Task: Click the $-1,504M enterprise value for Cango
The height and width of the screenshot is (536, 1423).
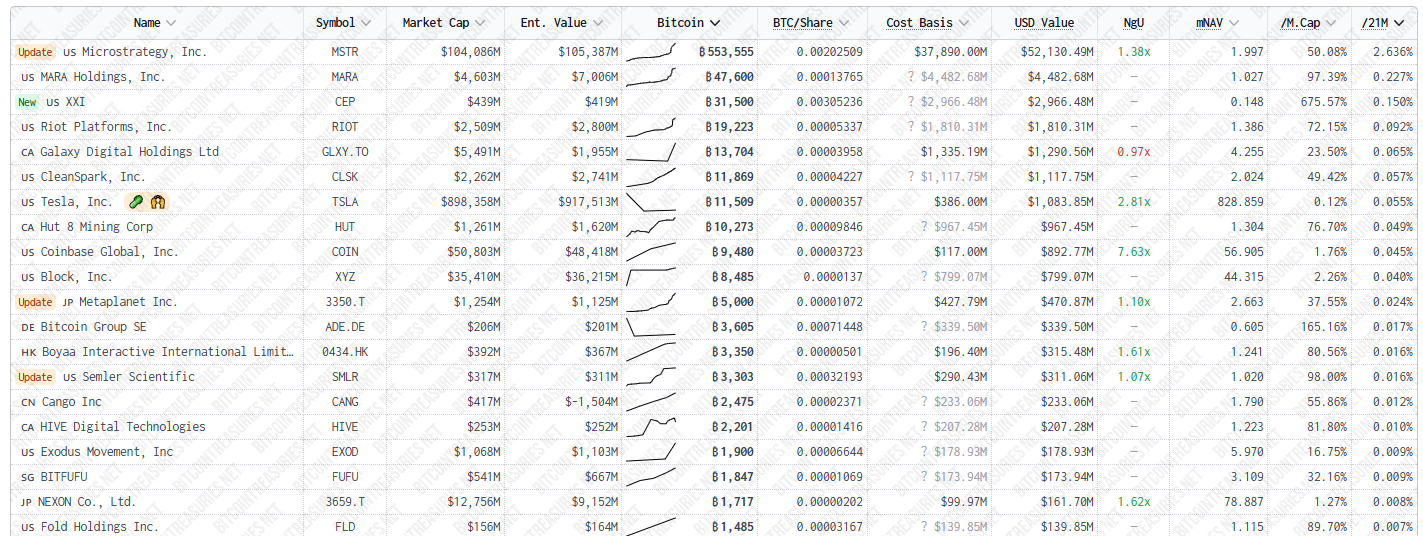Action: pos(591,402)
